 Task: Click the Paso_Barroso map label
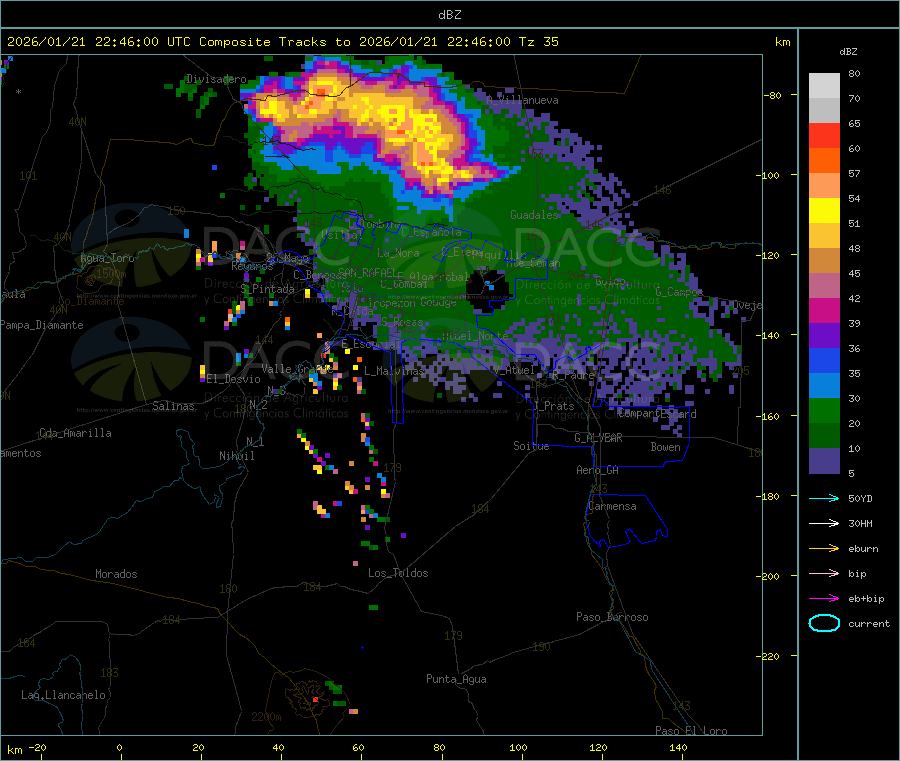click(612, 617)
